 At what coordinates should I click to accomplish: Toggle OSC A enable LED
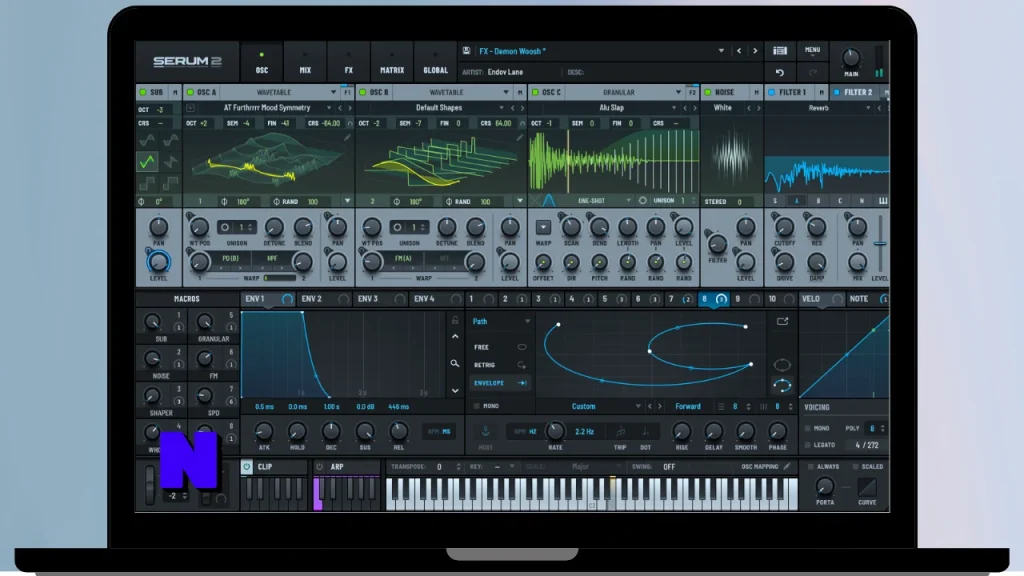tap(190, 92)
